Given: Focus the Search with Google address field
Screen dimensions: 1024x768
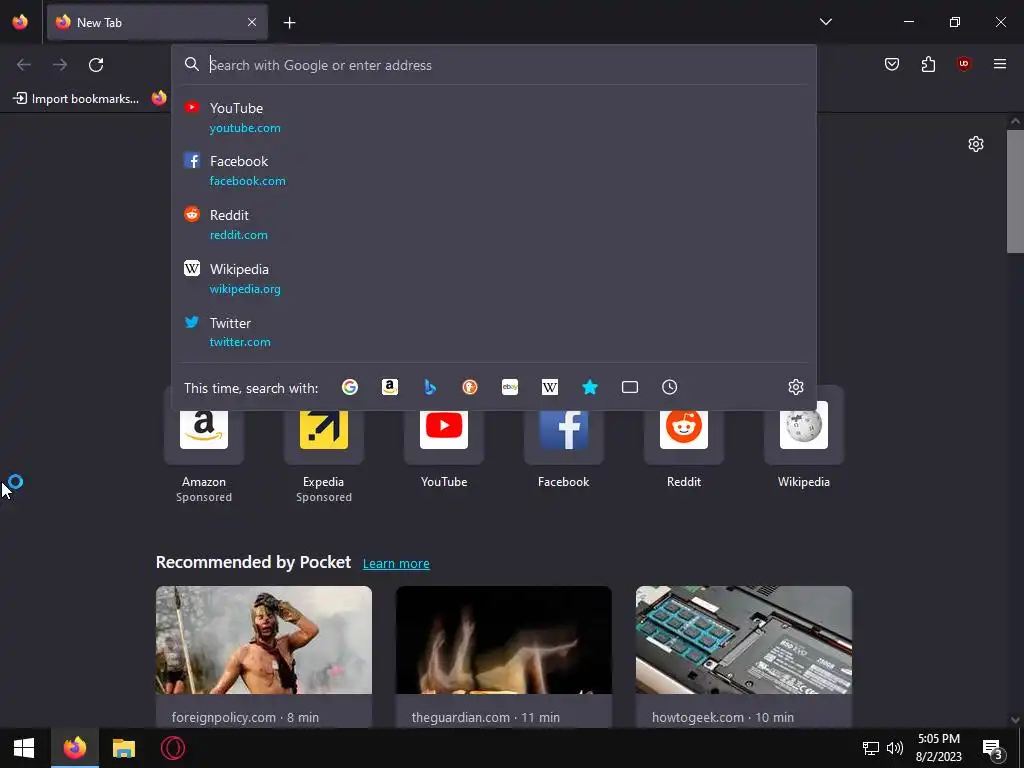Looking at the screenshot, I should (x=494, y=65).
